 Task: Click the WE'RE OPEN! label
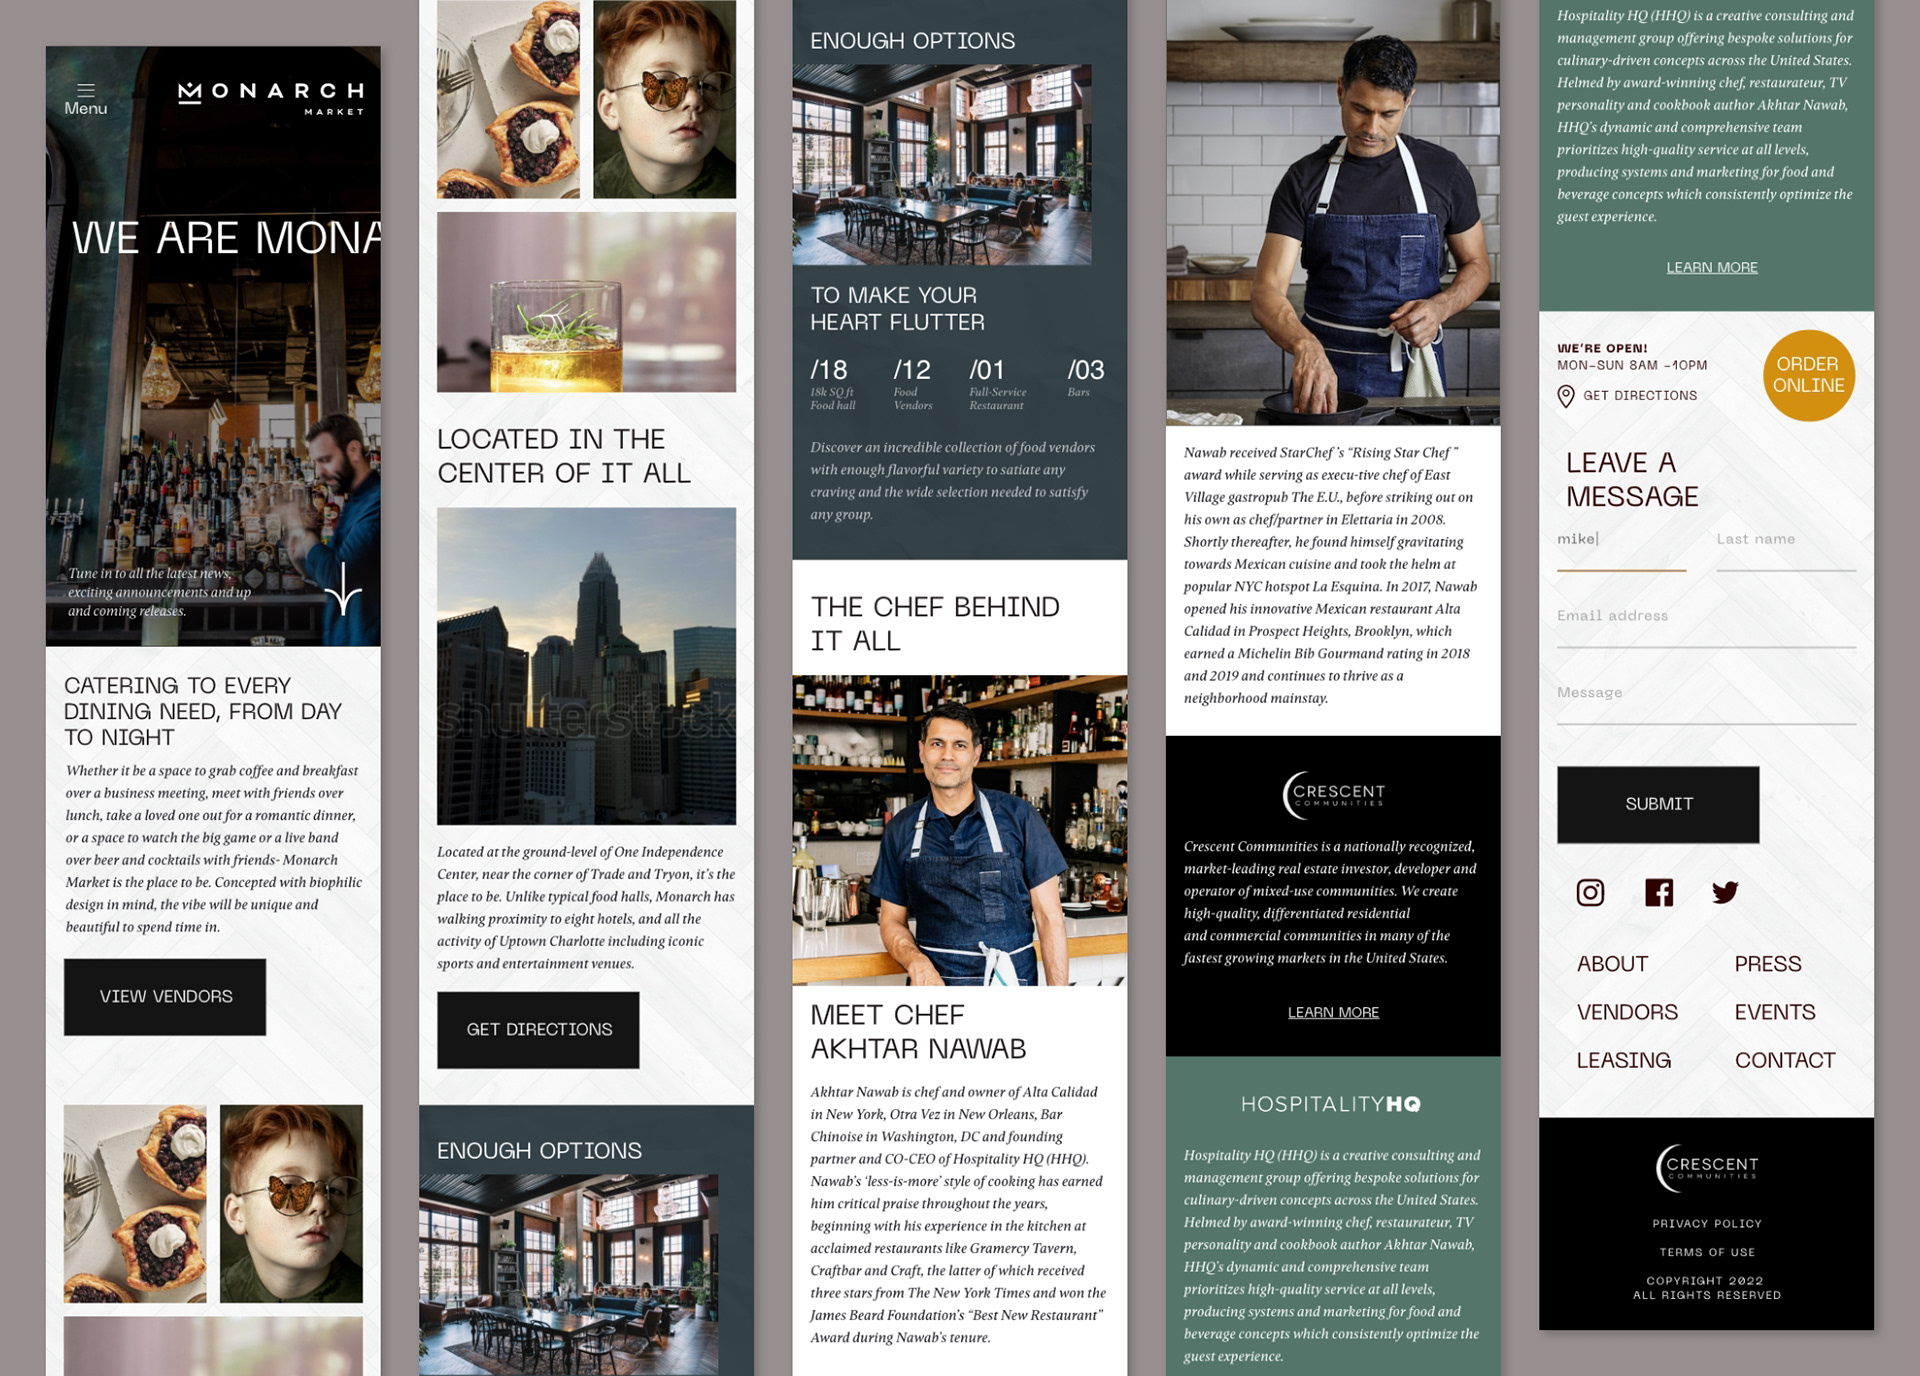(x=1602, y=348)
